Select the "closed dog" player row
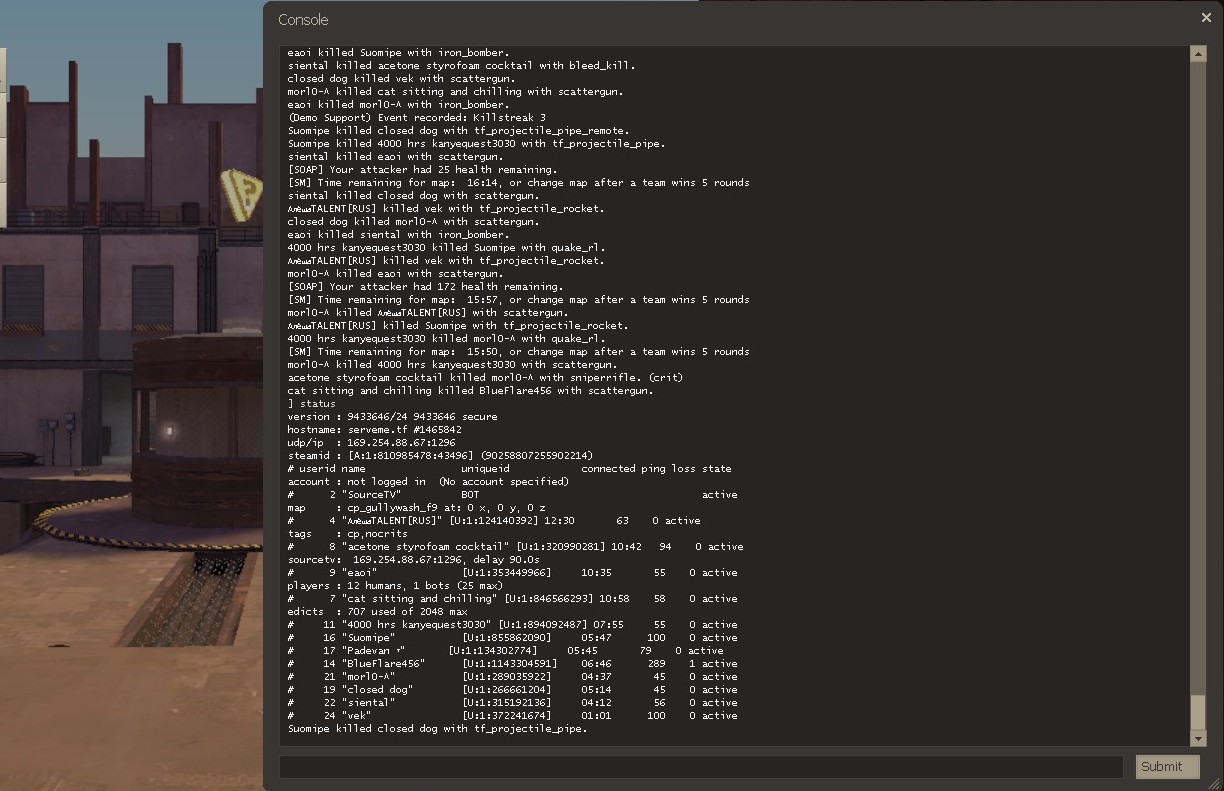This screenshot has height=791, width=1224. (x=510, y=690)
